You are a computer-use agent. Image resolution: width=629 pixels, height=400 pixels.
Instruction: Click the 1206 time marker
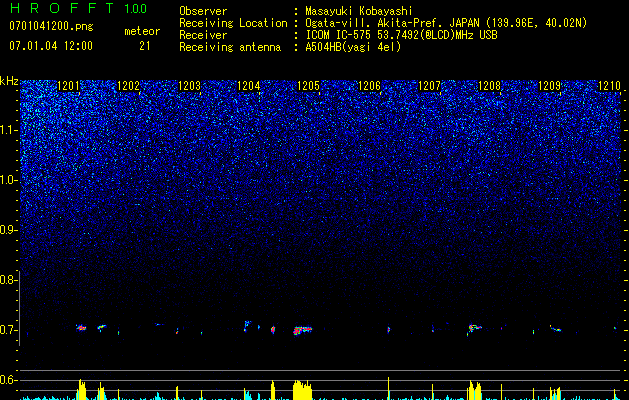coord(369,86)
